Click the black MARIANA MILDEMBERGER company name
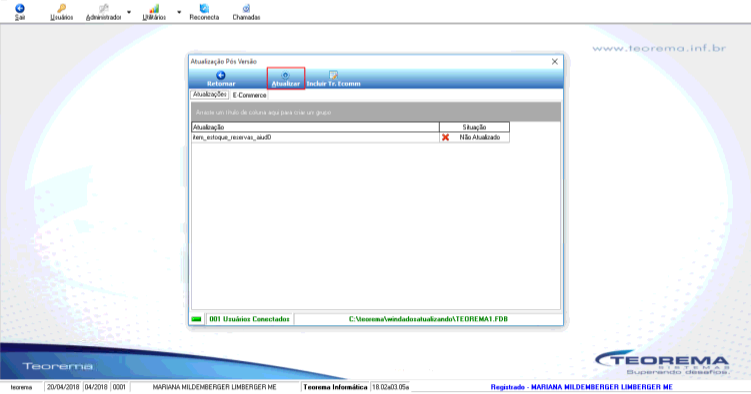751x394 pixels. tap(215, 387)
